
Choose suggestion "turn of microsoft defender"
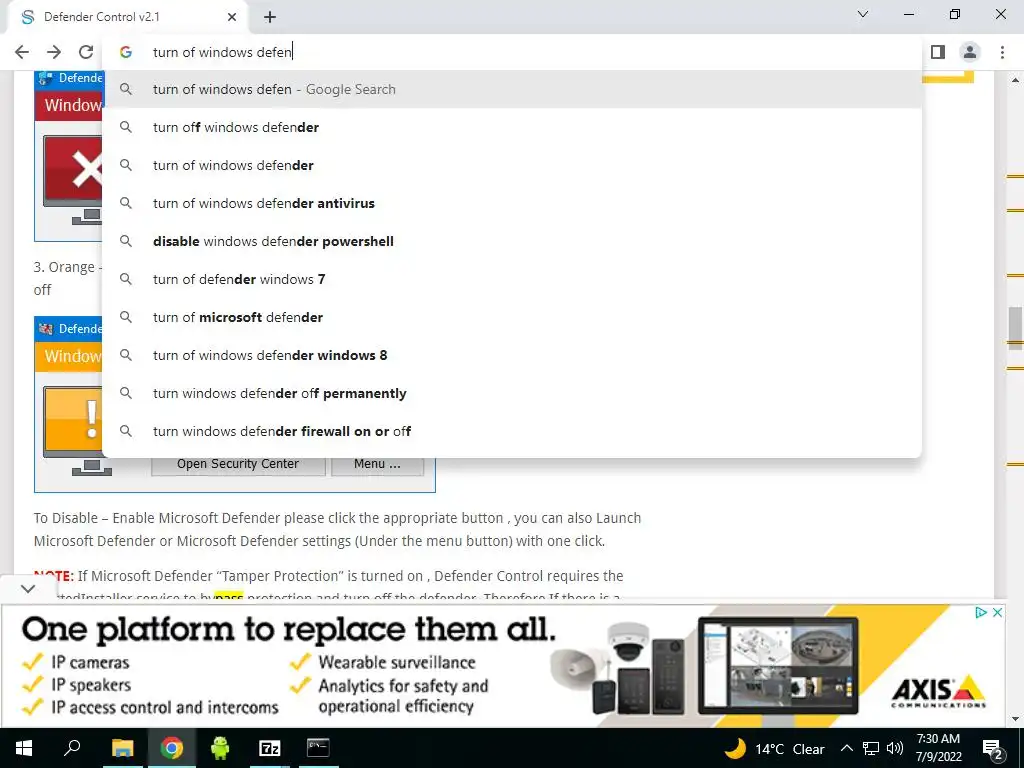[513, 317]
